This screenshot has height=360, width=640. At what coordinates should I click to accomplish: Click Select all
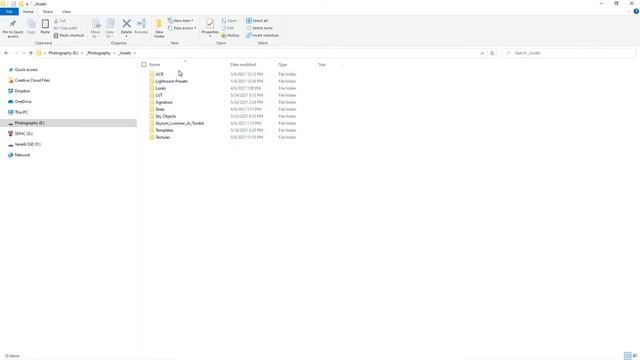257,20
